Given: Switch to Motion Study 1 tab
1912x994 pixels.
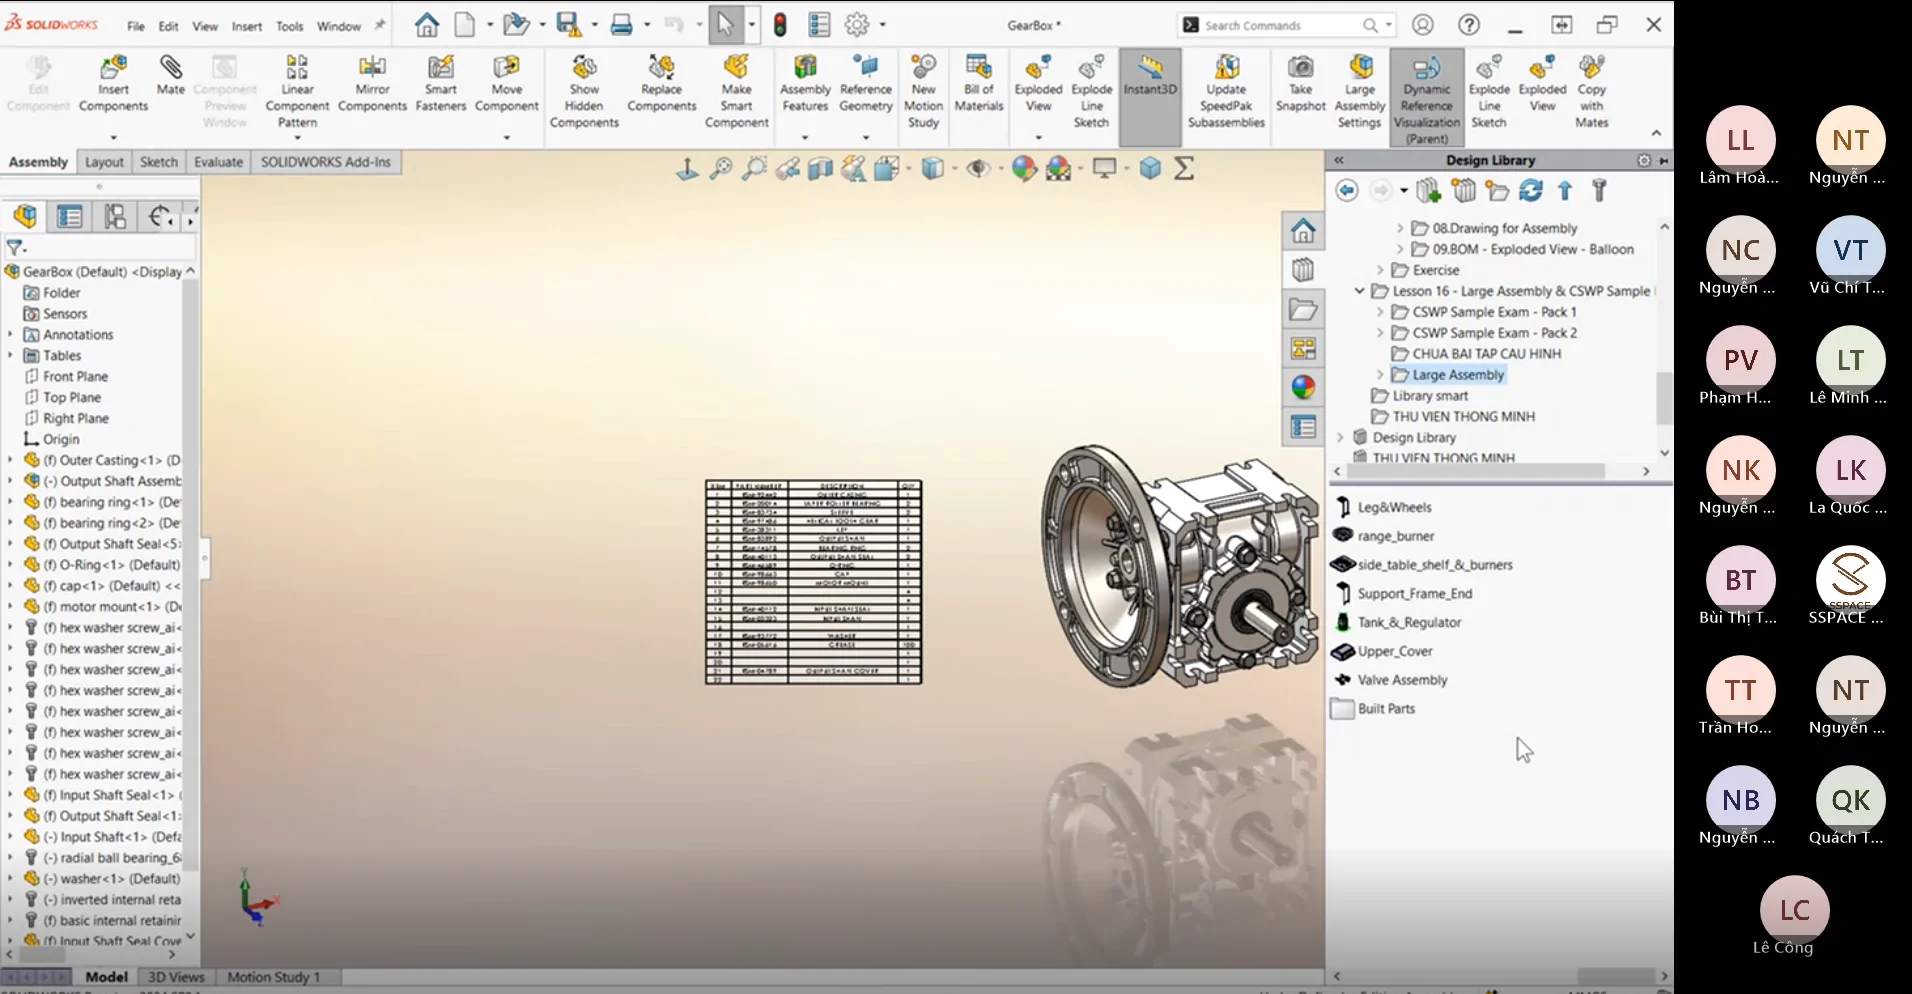Looking at the screenshot, I should (x=273, y=977).
